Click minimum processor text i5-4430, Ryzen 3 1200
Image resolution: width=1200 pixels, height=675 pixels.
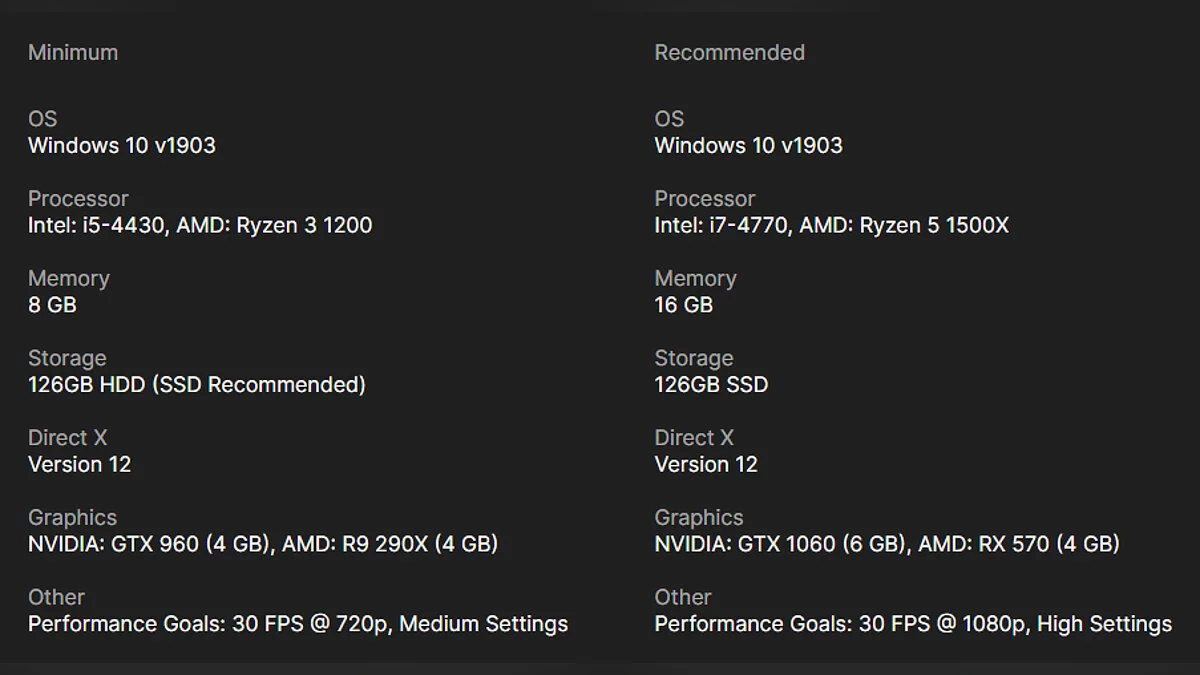coord(200,225)
